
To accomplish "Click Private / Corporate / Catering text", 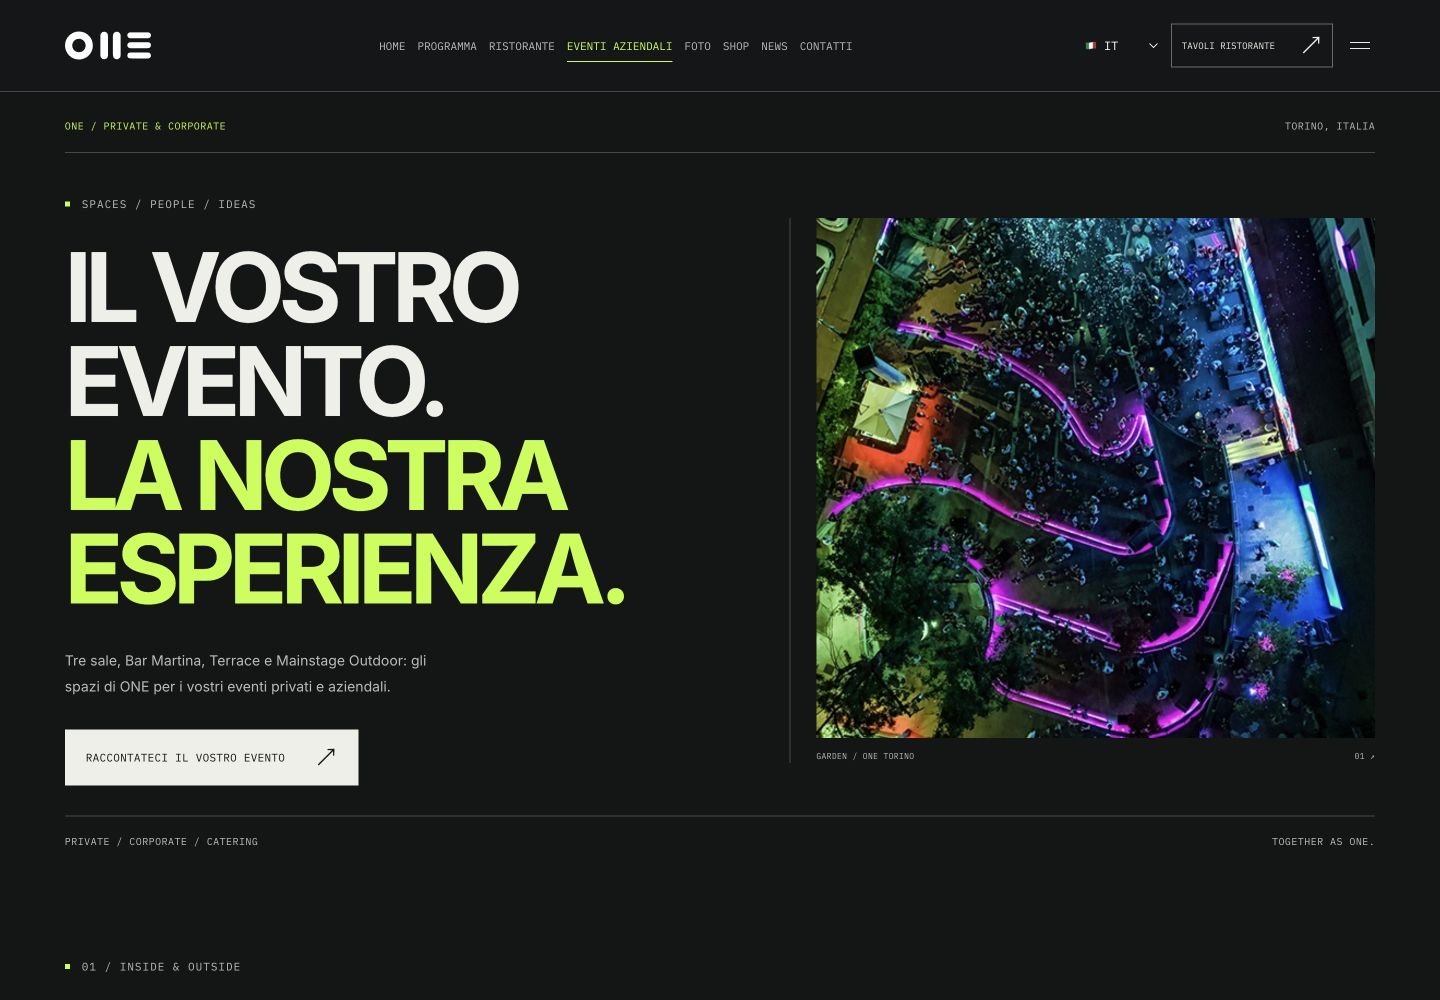I will (x=161, y=842).
